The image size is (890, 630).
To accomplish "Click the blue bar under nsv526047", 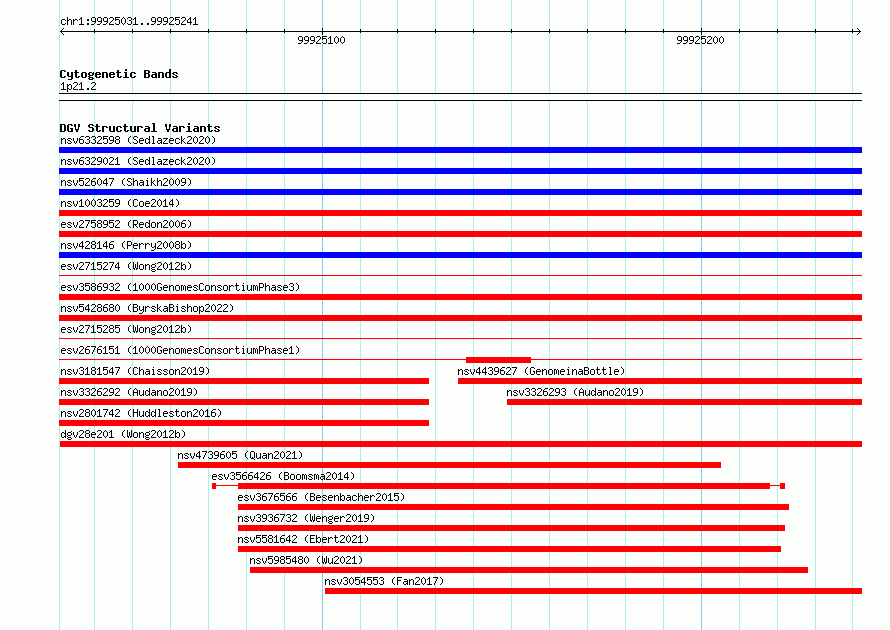I will coord(460,192).
